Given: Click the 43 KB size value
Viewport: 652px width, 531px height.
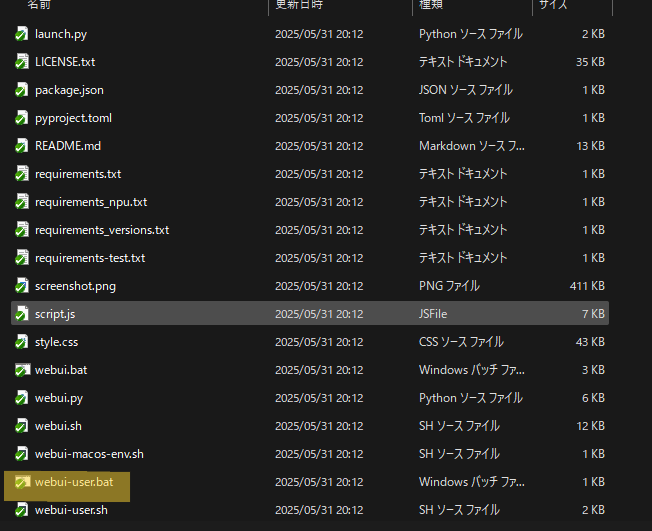Looking at the screenshot, I should click(x=590, y=342).
